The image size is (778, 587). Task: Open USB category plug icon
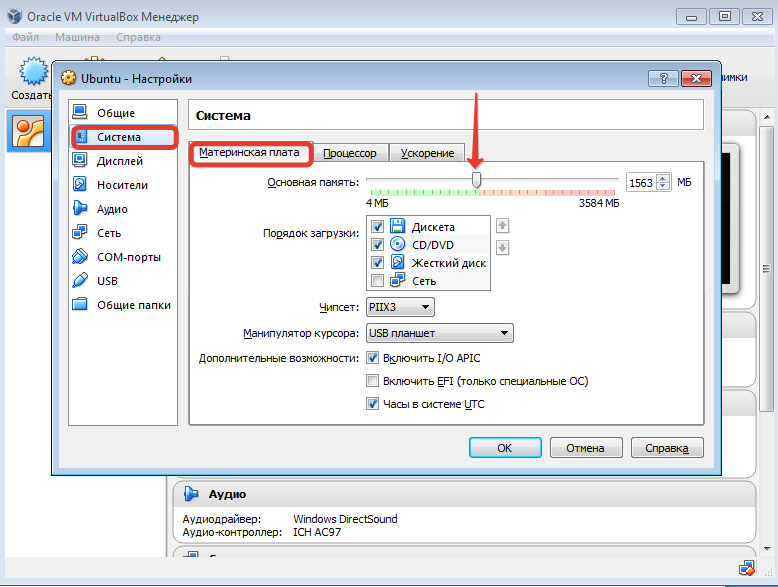pos(80,280)
